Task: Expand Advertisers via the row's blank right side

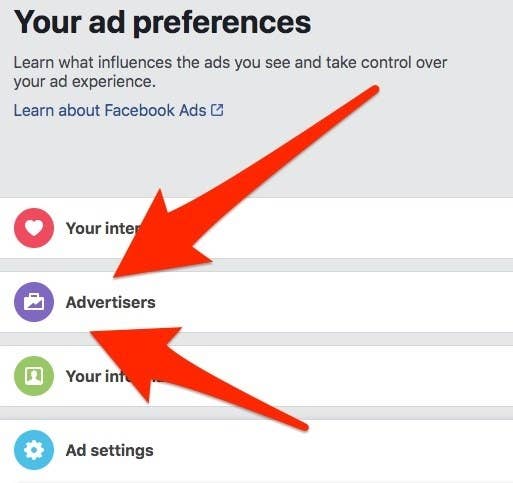Action: (x=333, y=302)
